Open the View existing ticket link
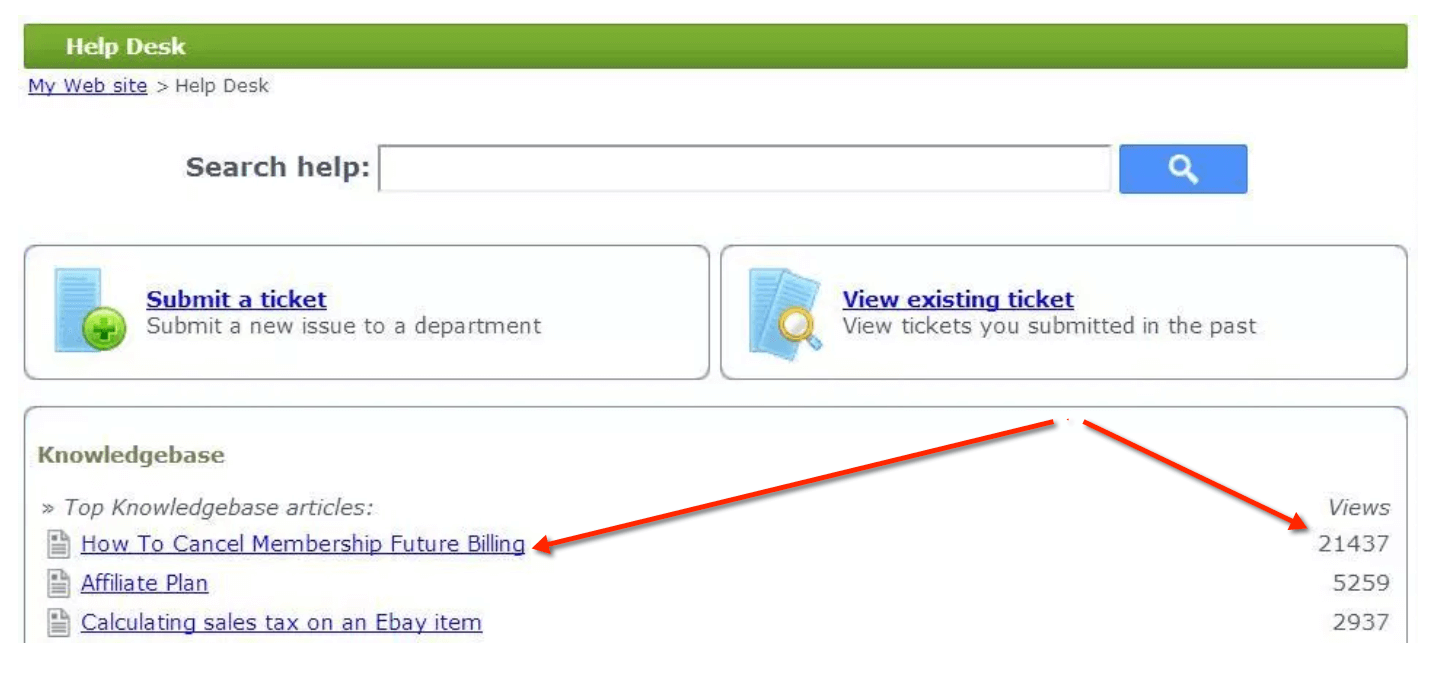 tap(958, 299)
